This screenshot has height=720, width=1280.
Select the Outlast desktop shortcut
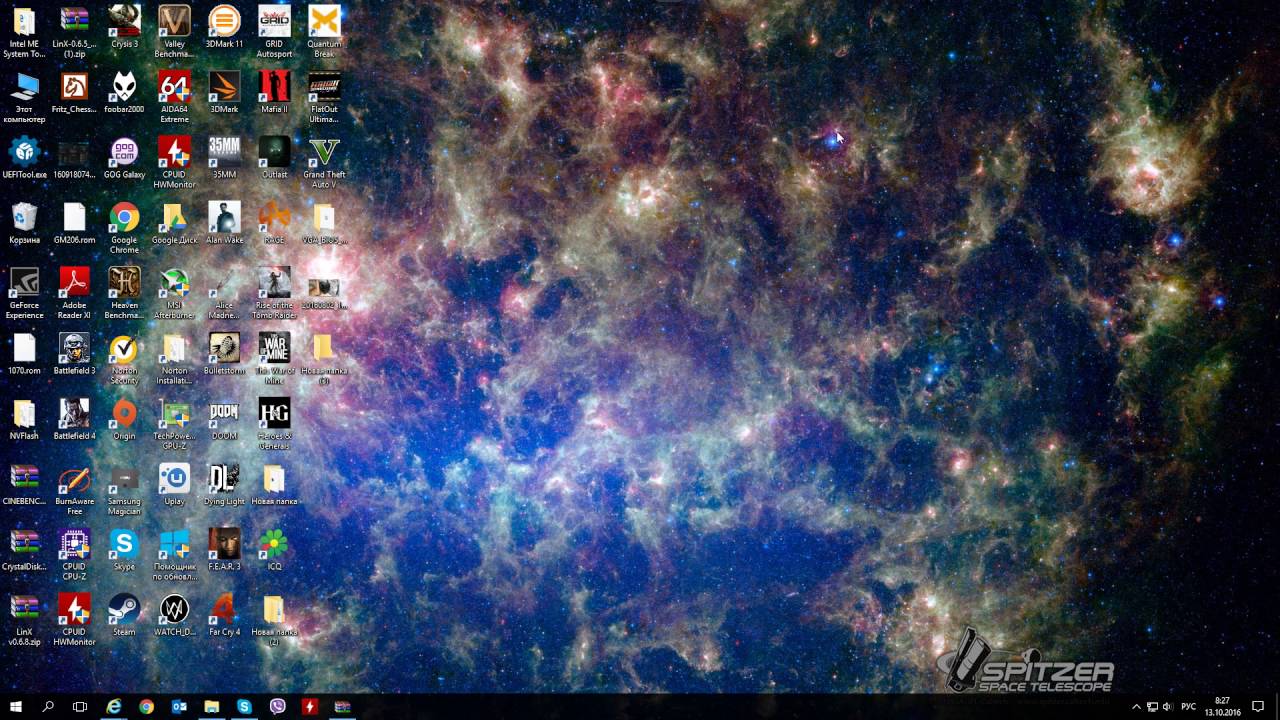point(274,158)
